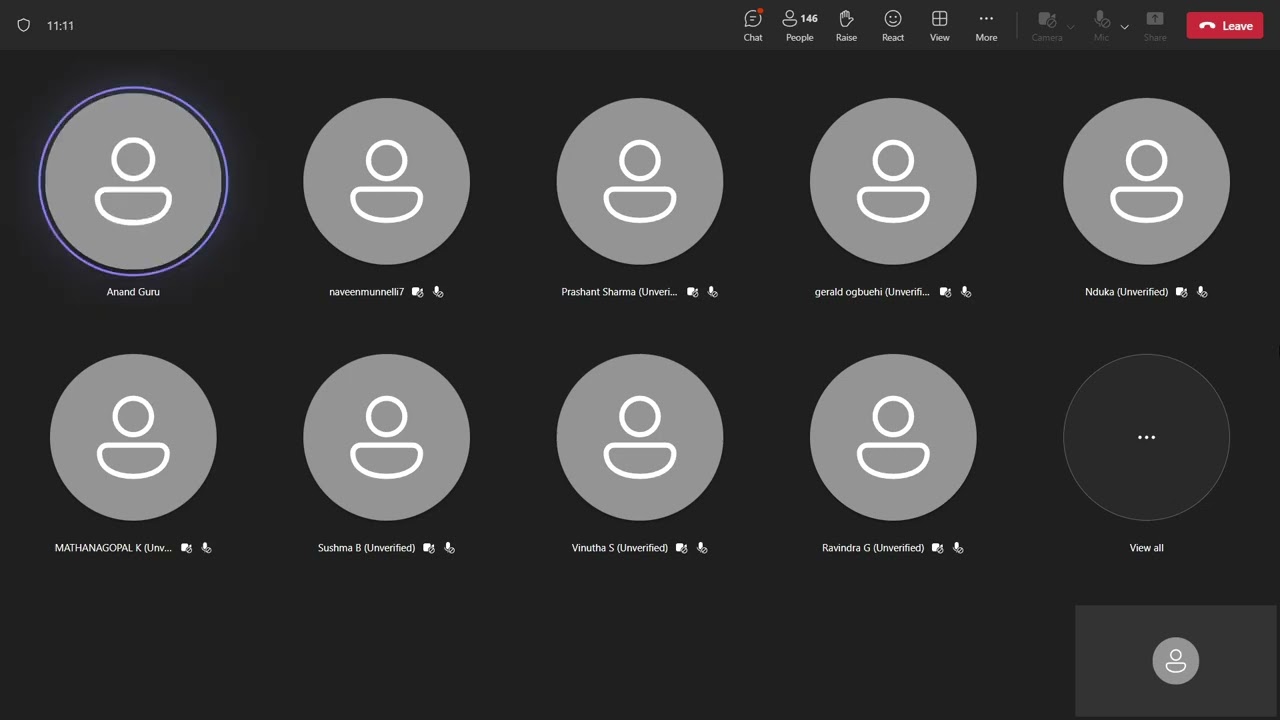Click the shield security icon
Viewport: 1280px width, 720px height.
24,25
